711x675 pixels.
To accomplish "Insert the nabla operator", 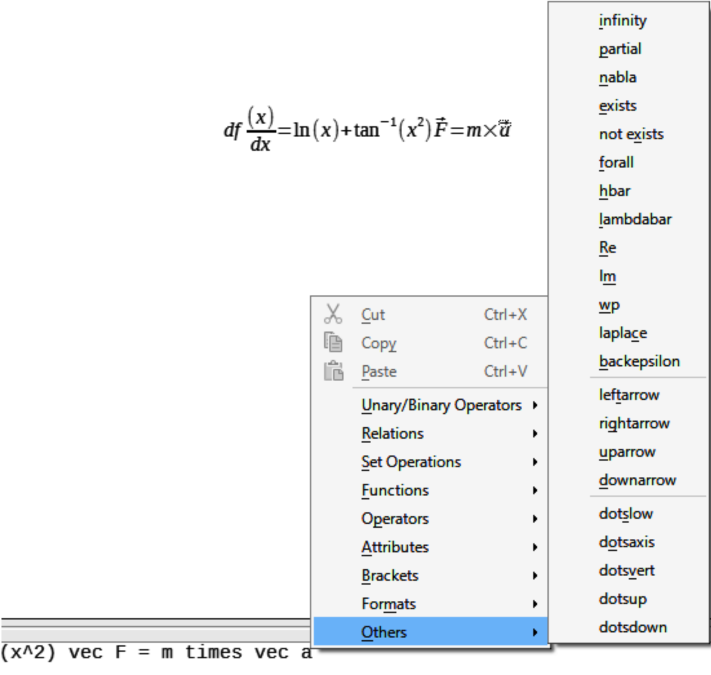I will pos(617,77).
